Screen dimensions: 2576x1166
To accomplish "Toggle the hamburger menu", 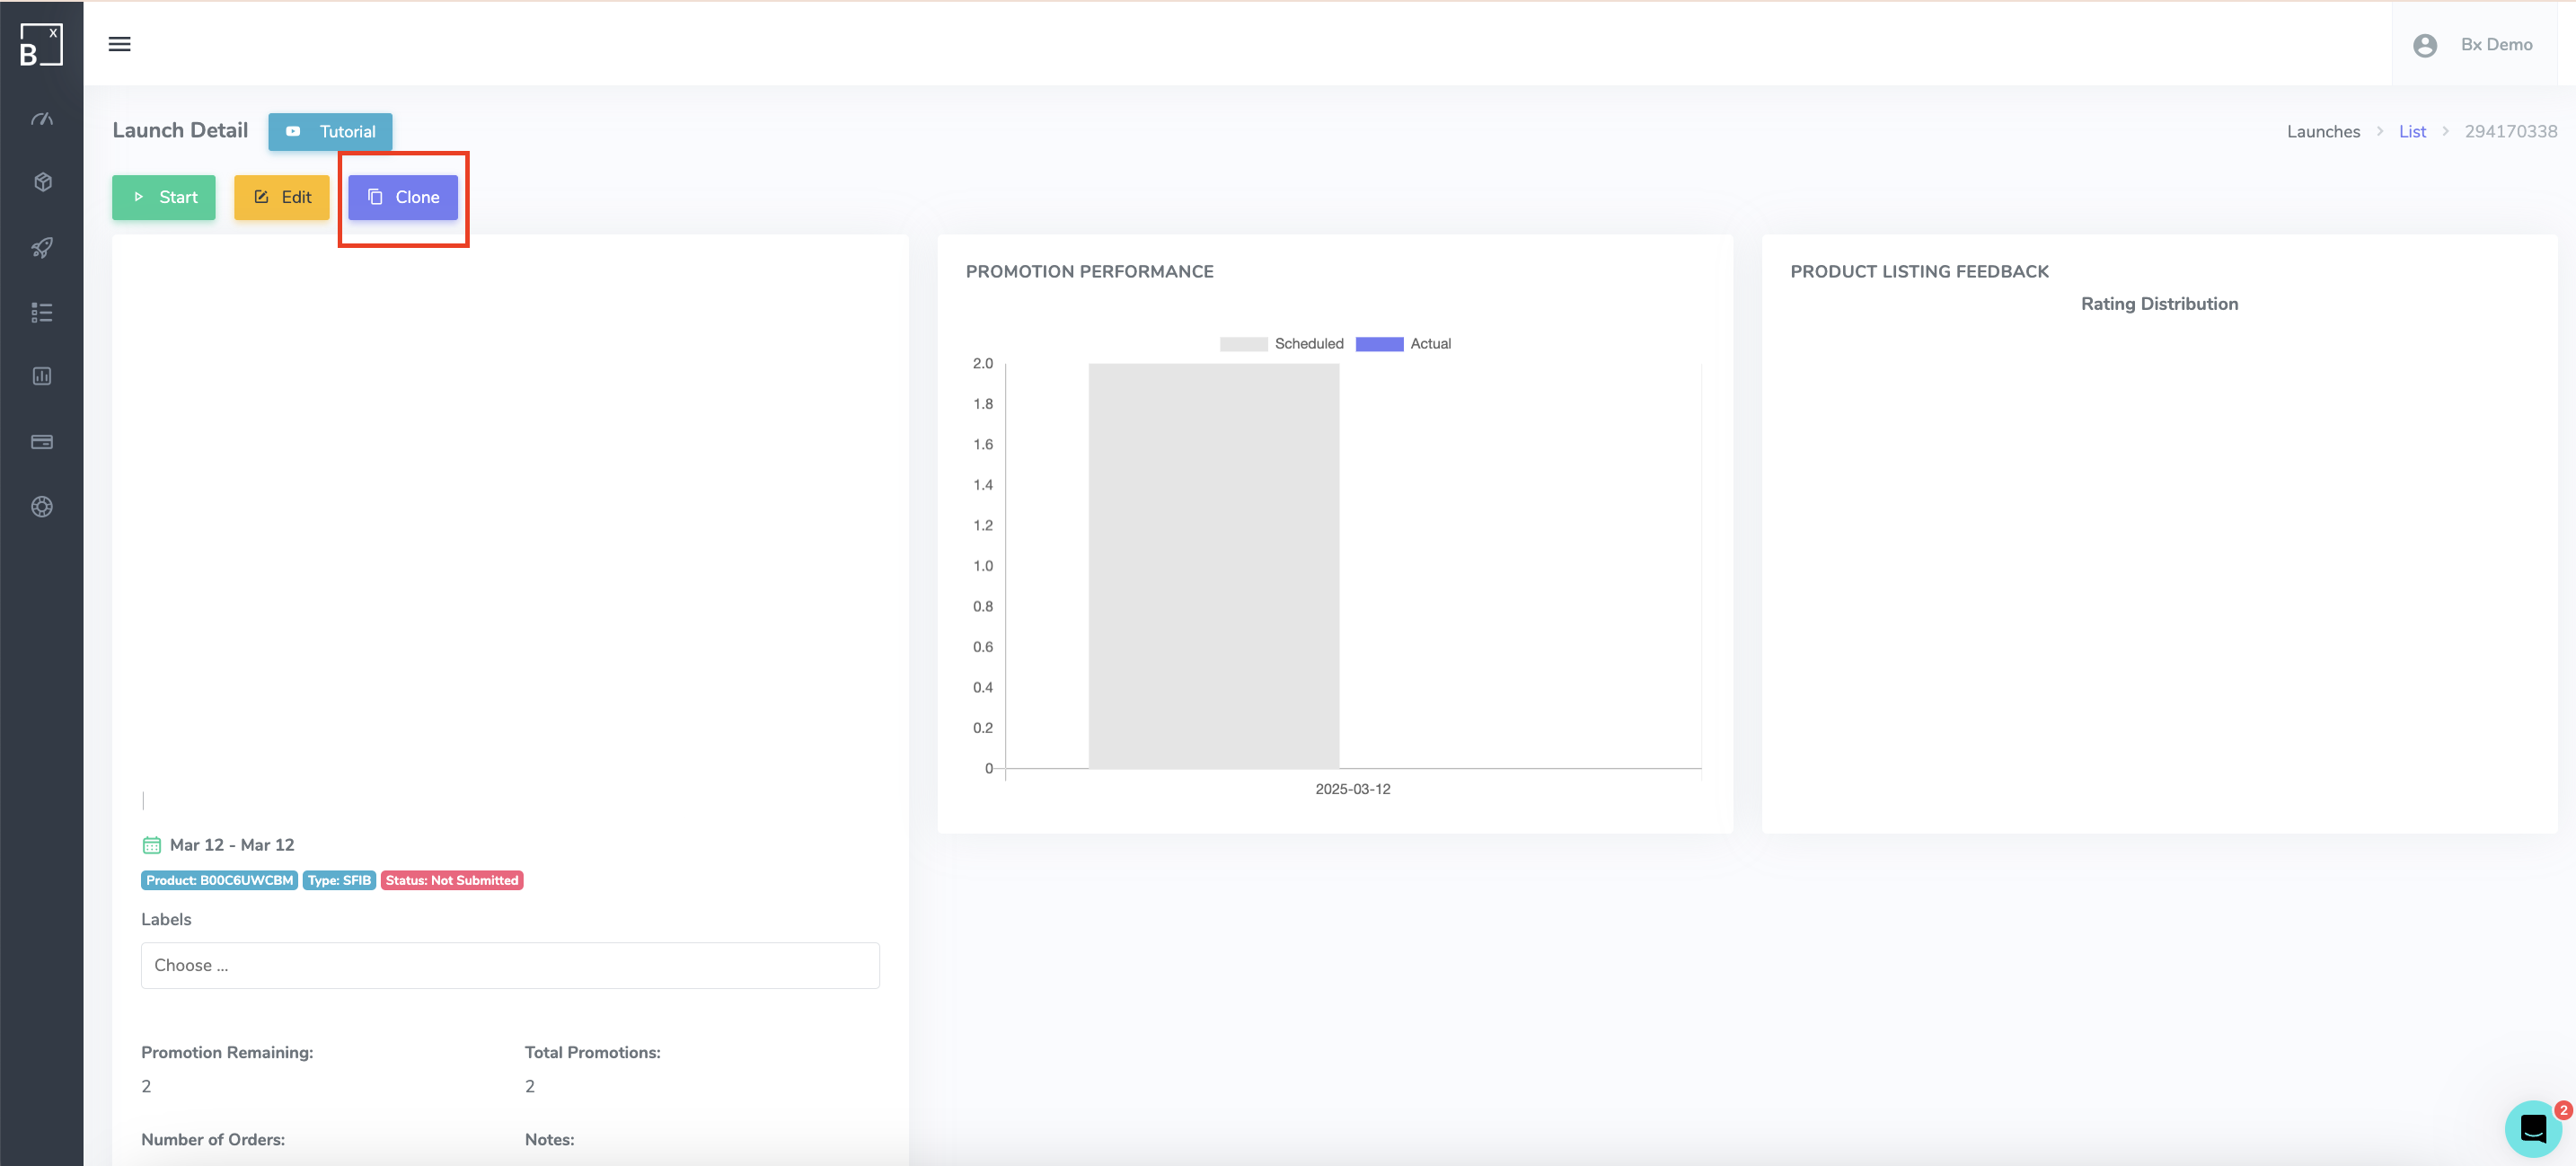I will point(120,44).
